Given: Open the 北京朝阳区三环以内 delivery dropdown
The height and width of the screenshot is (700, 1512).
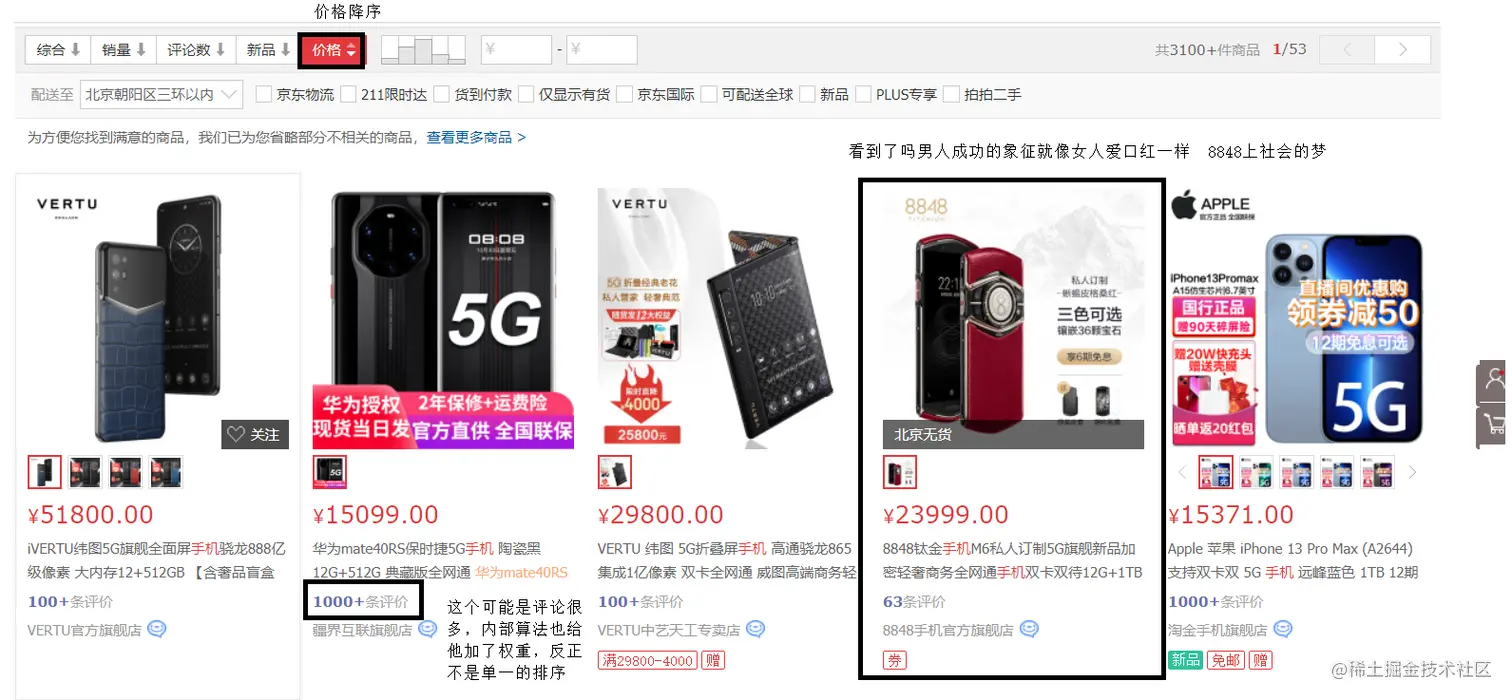Looking at the screenshot, I should point(161,95).
